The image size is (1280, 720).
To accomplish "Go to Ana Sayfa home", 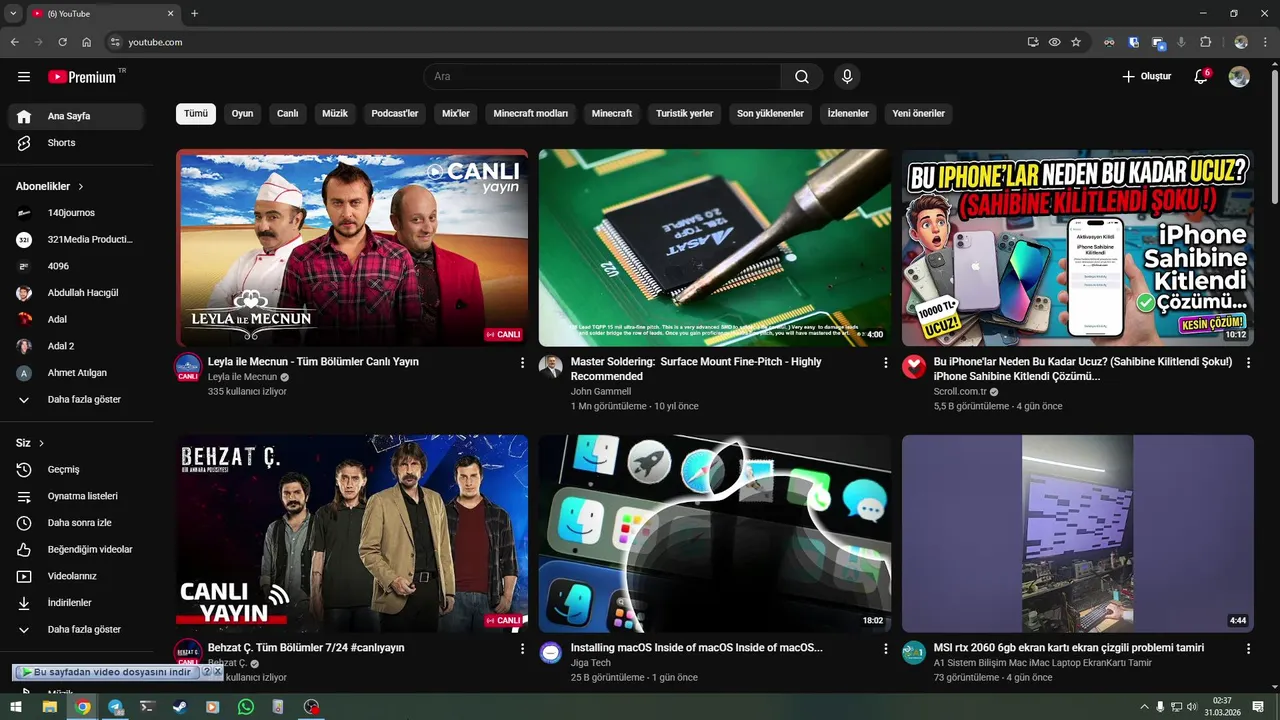I will (x=76, y=116).
